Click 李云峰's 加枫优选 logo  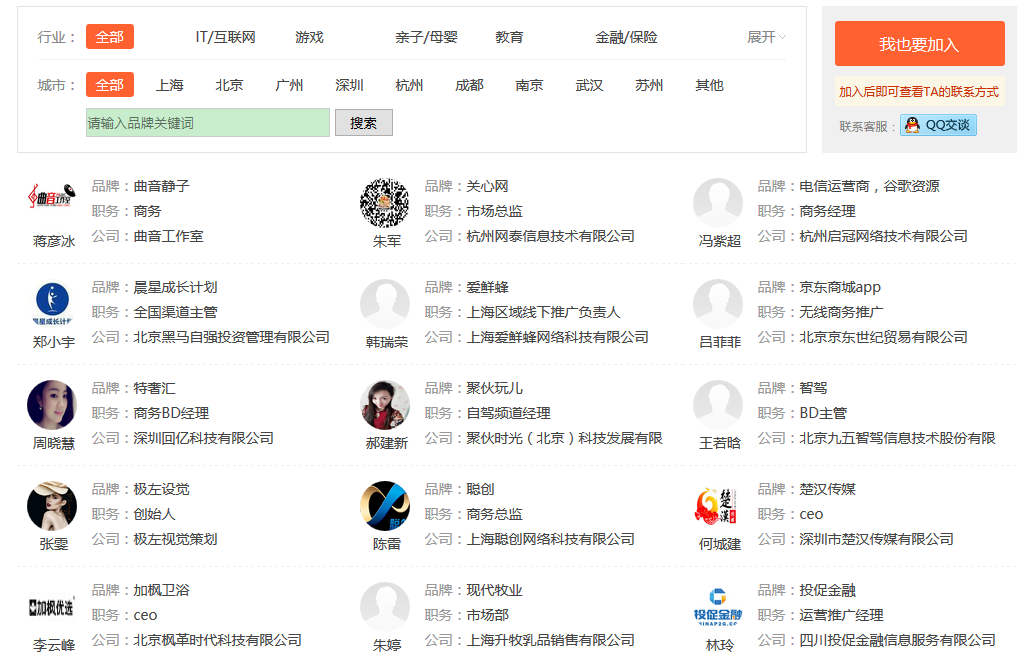[52, 607]
